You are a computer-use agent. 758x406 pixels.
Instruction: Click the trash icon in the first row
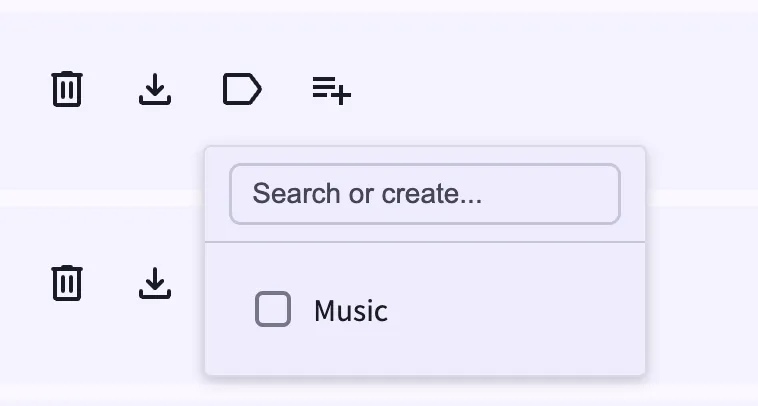(x=67, y=89)
